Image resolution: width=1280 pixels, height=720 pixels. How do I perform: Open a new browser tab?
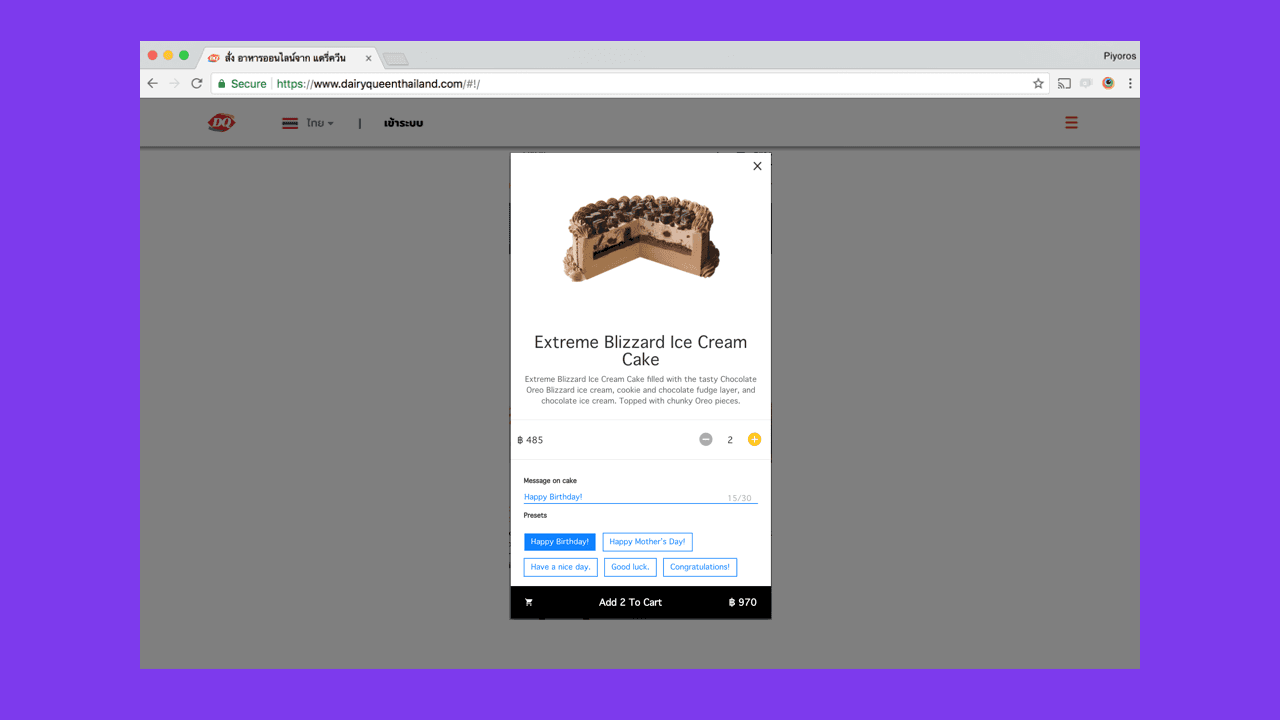click(395, 59)
